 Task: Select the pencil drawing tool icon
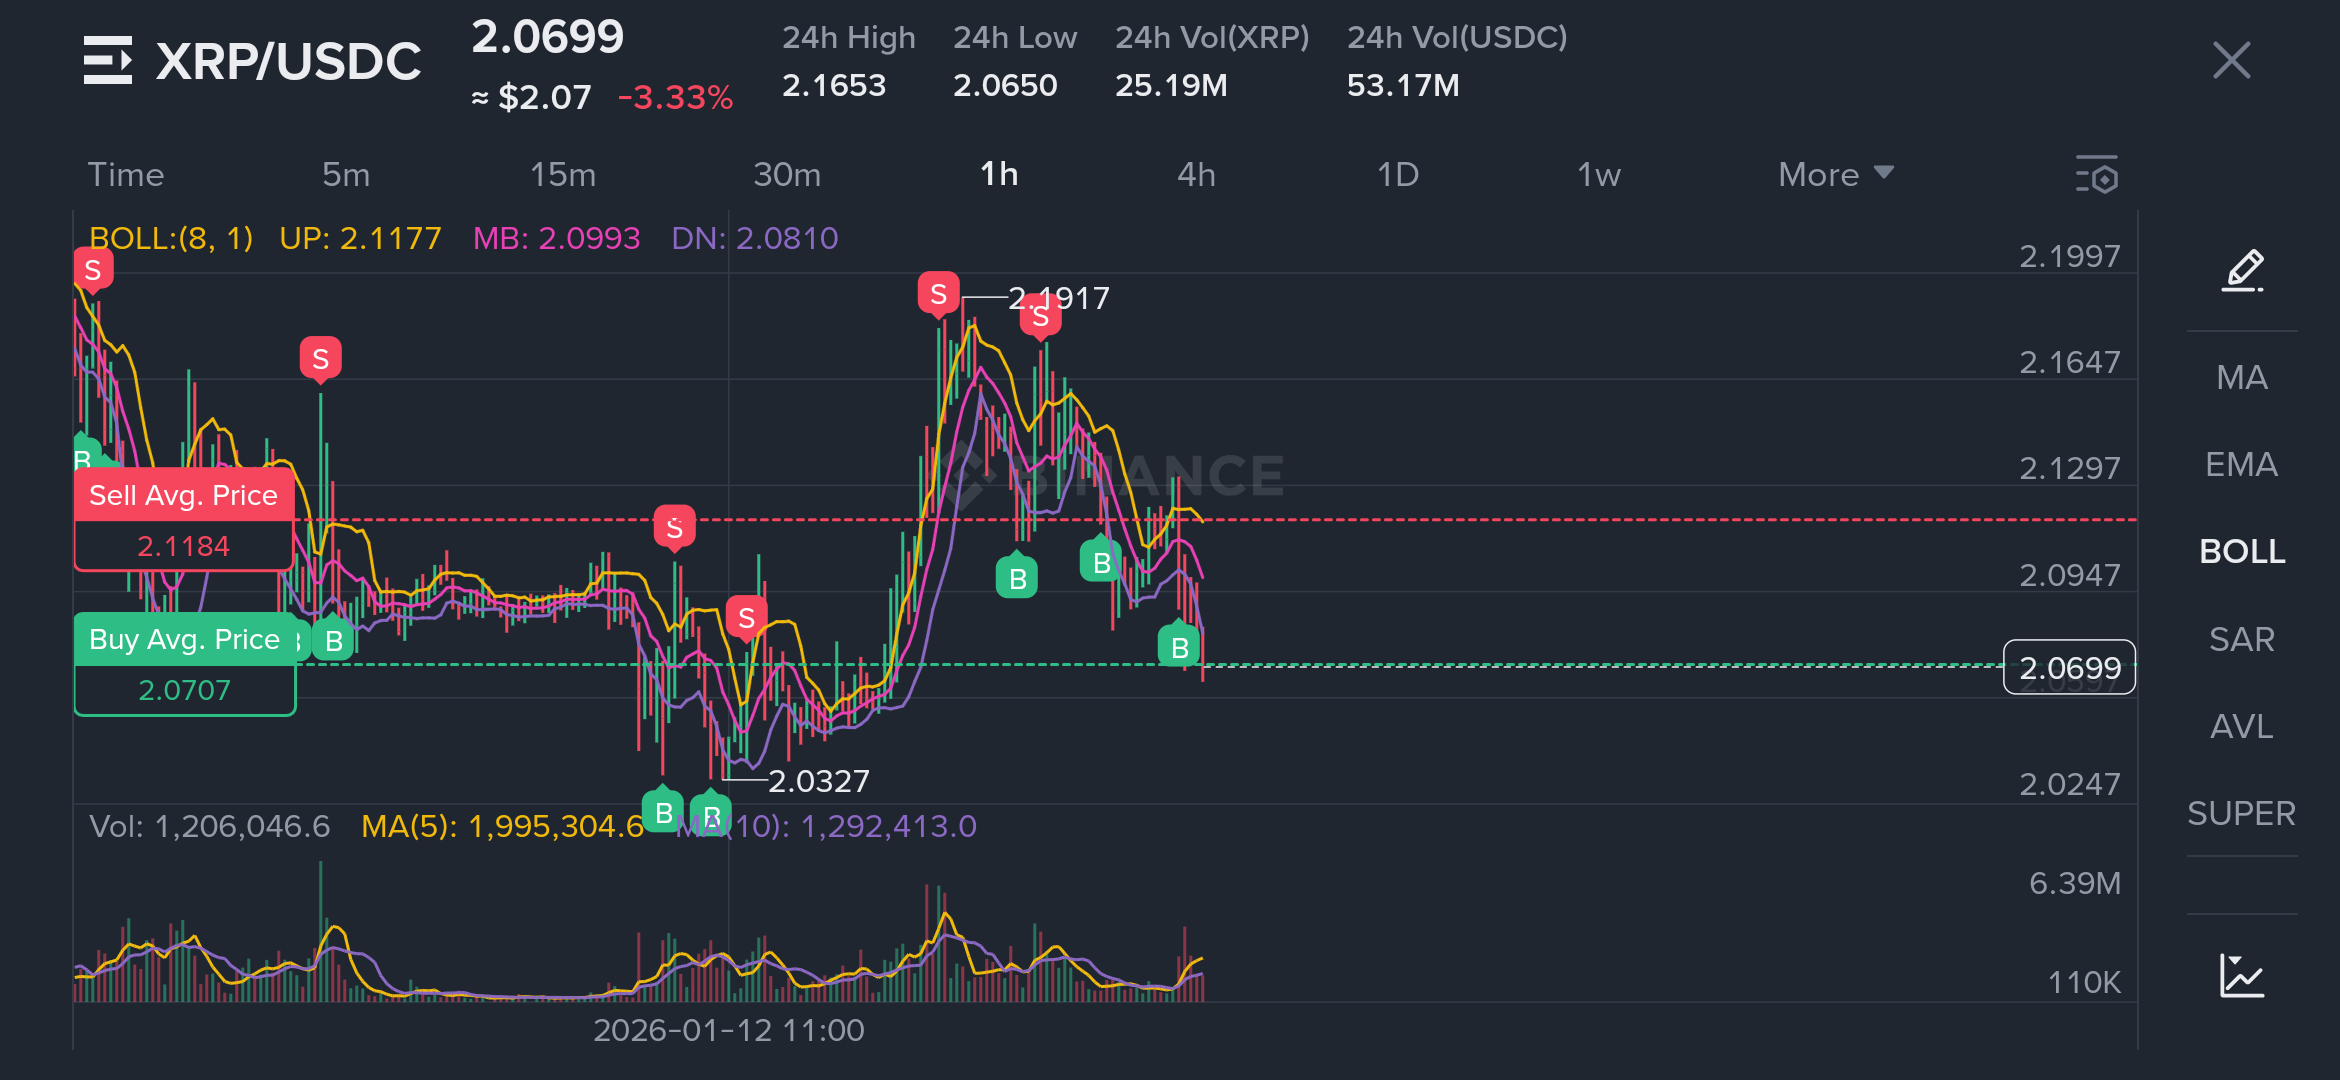[2242, 270]
